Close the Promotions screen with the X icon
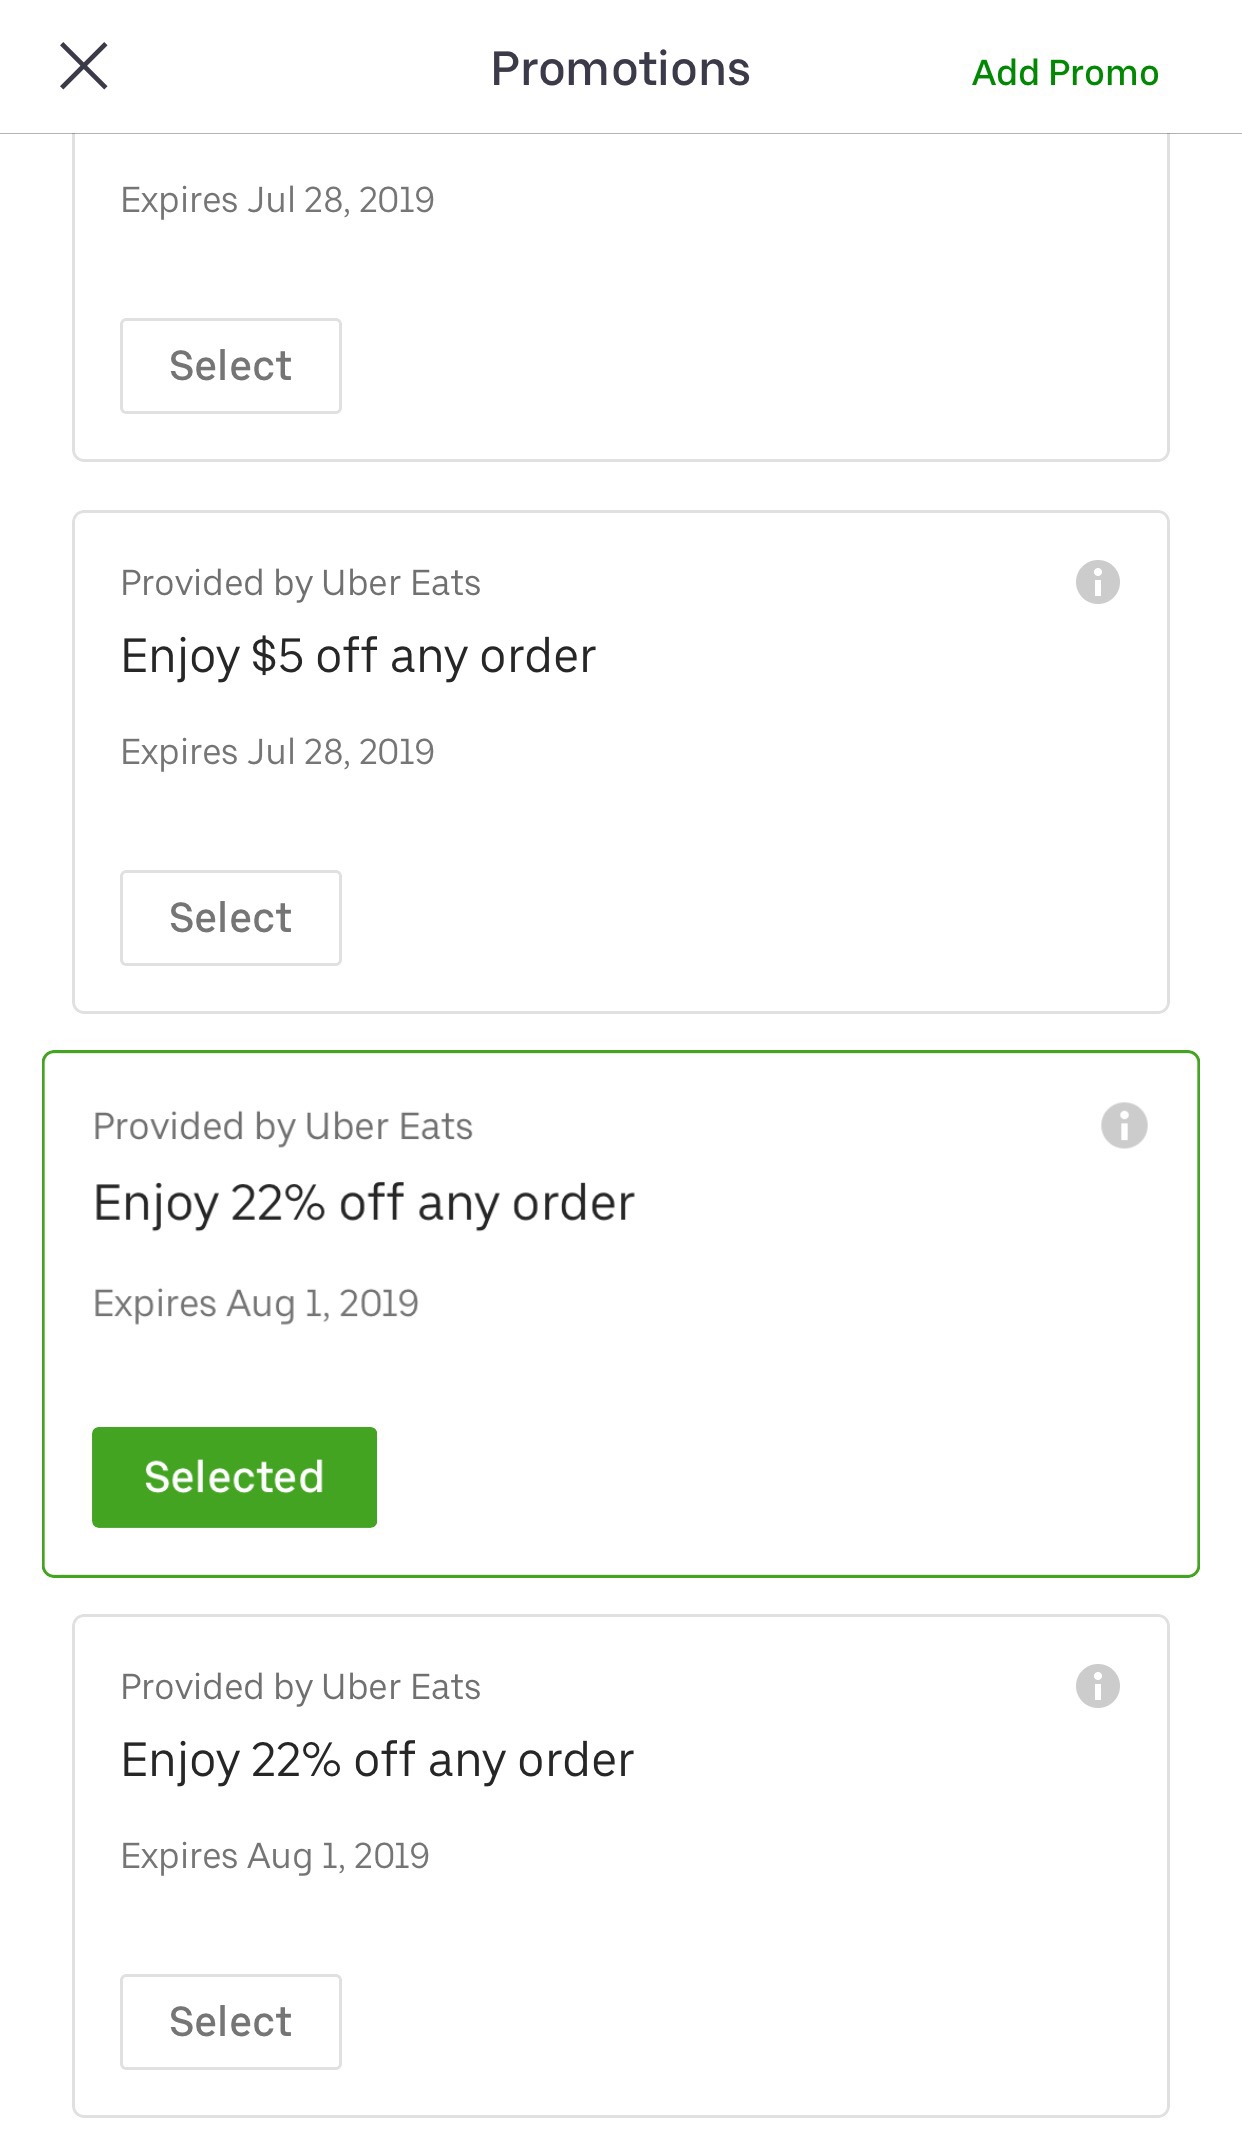The image size is (1242, 2149). (x=84, y=67)
